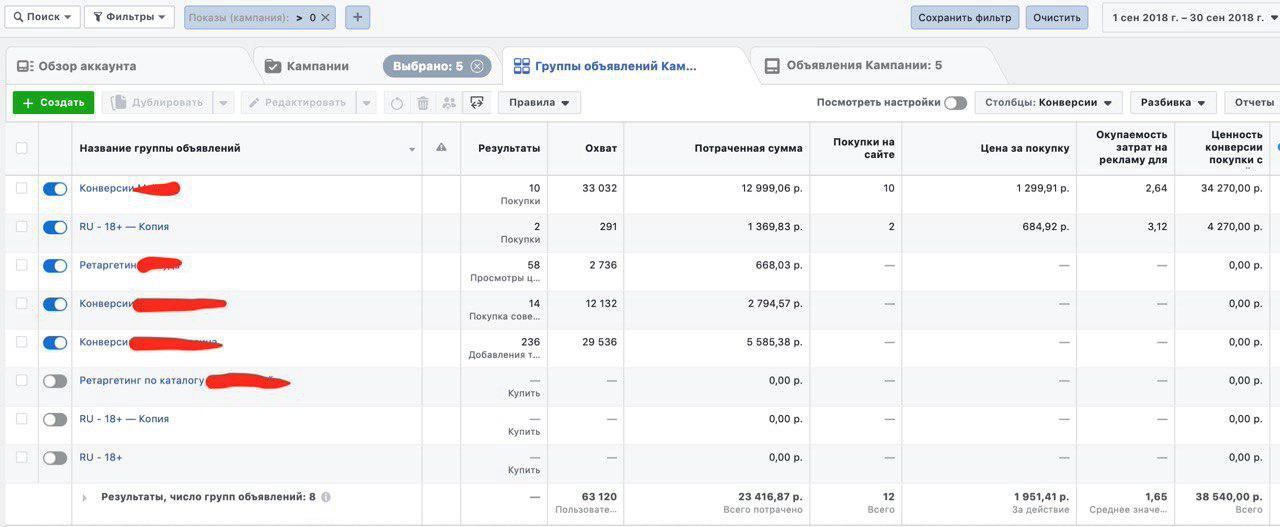1280x527 pixels.
Task: Click the import/export icon beside Правила
Action: [x=477, y=102]
